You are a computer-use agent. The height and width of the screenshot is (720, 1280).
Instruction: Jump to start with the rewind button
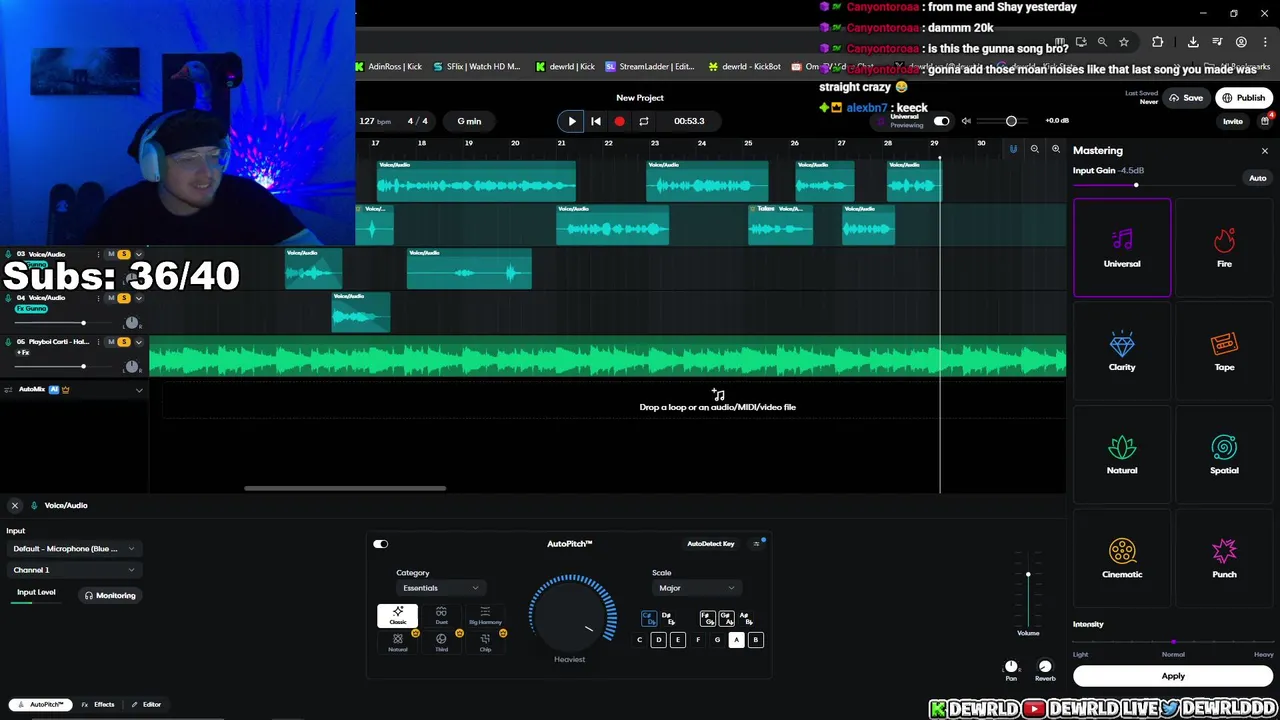(x=596, y=121)
